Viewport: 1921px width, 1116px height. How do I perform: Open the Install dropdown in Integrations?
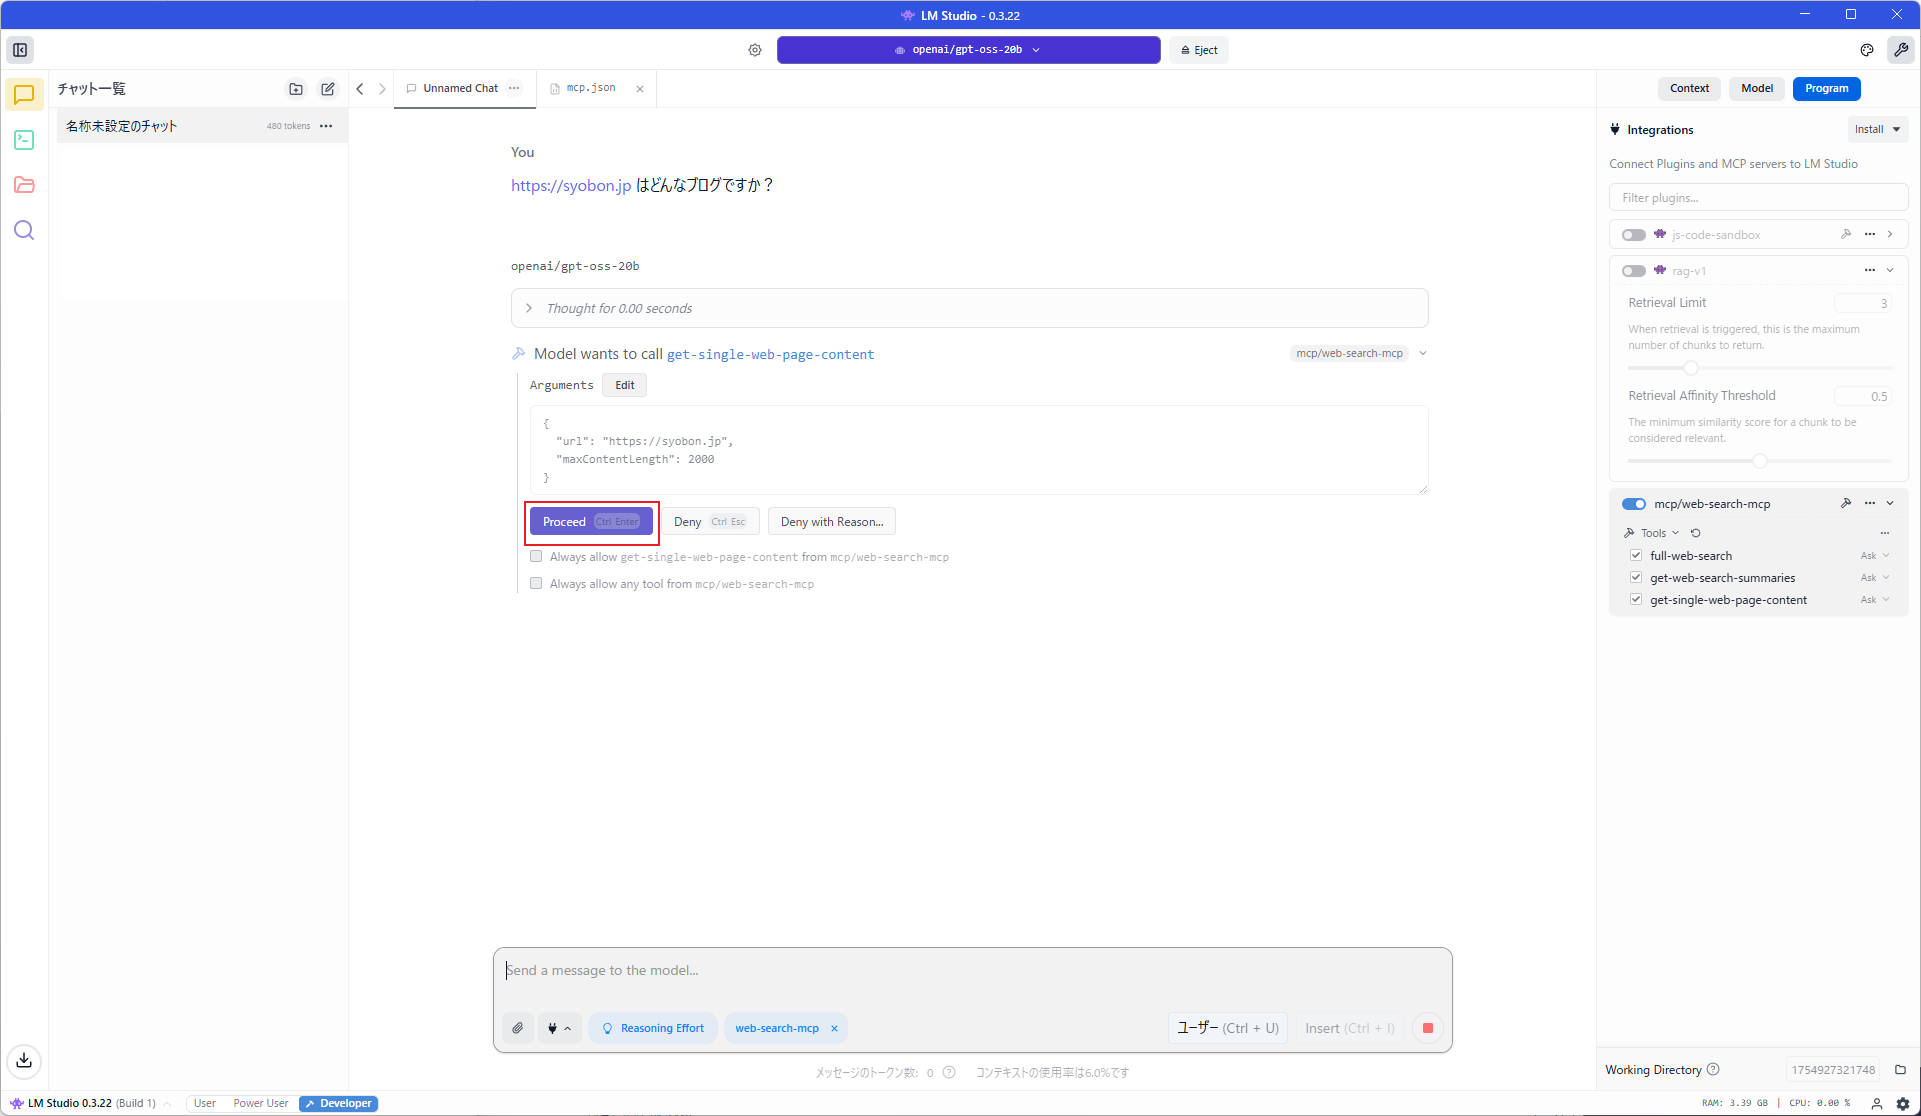1877,129
